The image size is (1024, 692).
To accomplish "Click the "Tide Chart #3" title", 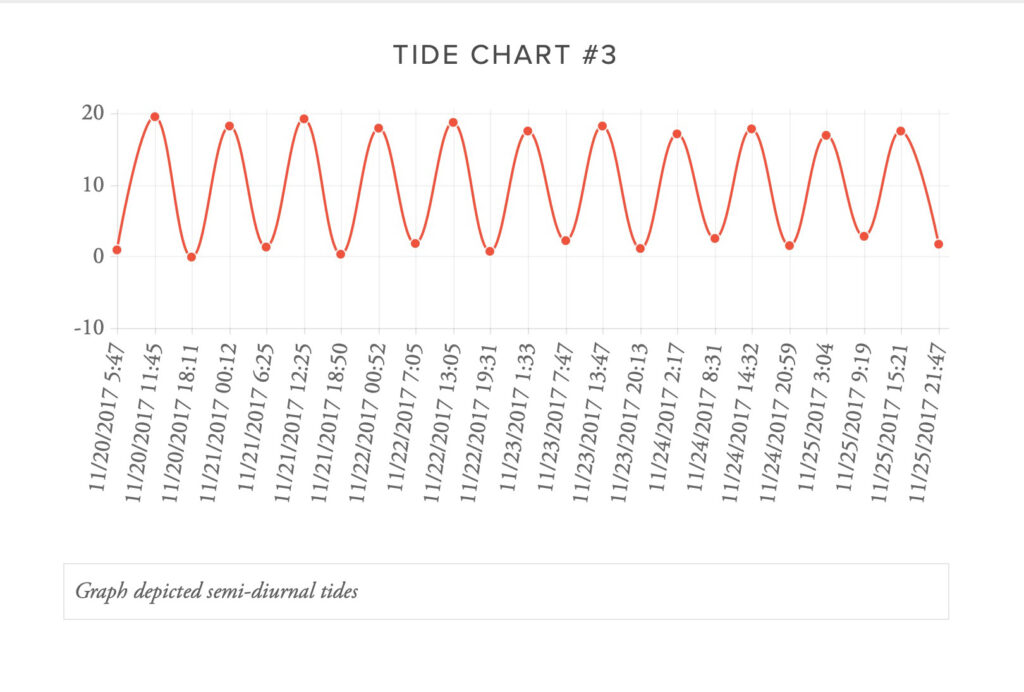I will coord(505,56).
